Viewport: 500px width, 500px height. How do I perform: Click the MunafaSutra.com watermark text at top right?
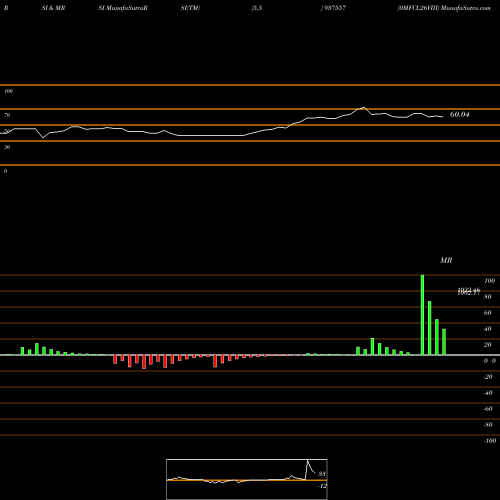[465, 8]
